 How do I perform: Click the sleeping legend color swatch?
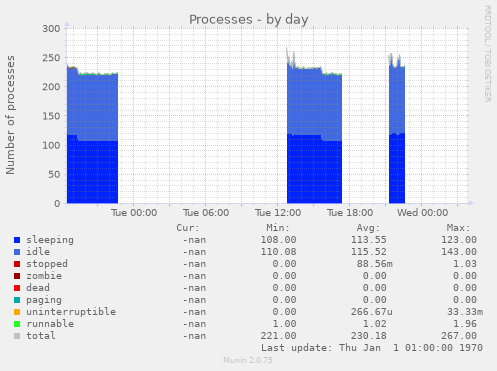(17, 240)
